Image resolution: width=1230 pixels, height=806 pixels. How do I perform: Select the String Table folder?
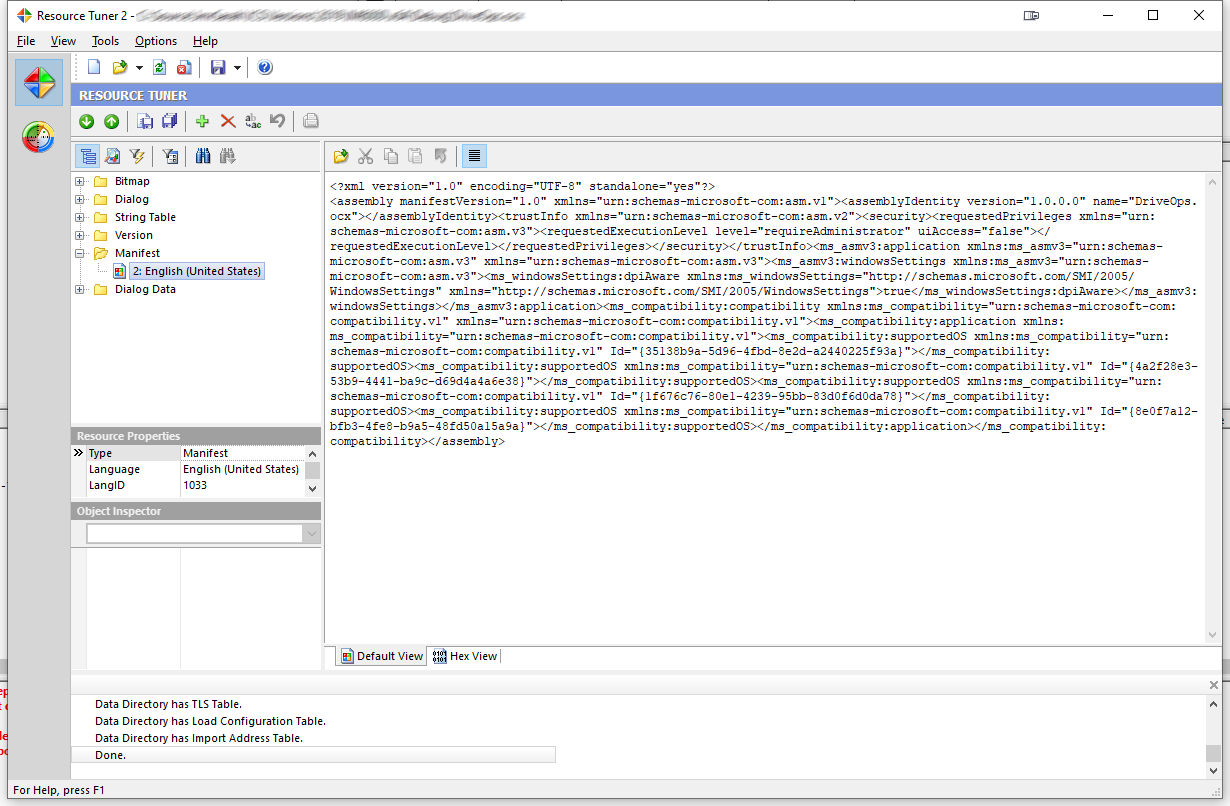145,217
